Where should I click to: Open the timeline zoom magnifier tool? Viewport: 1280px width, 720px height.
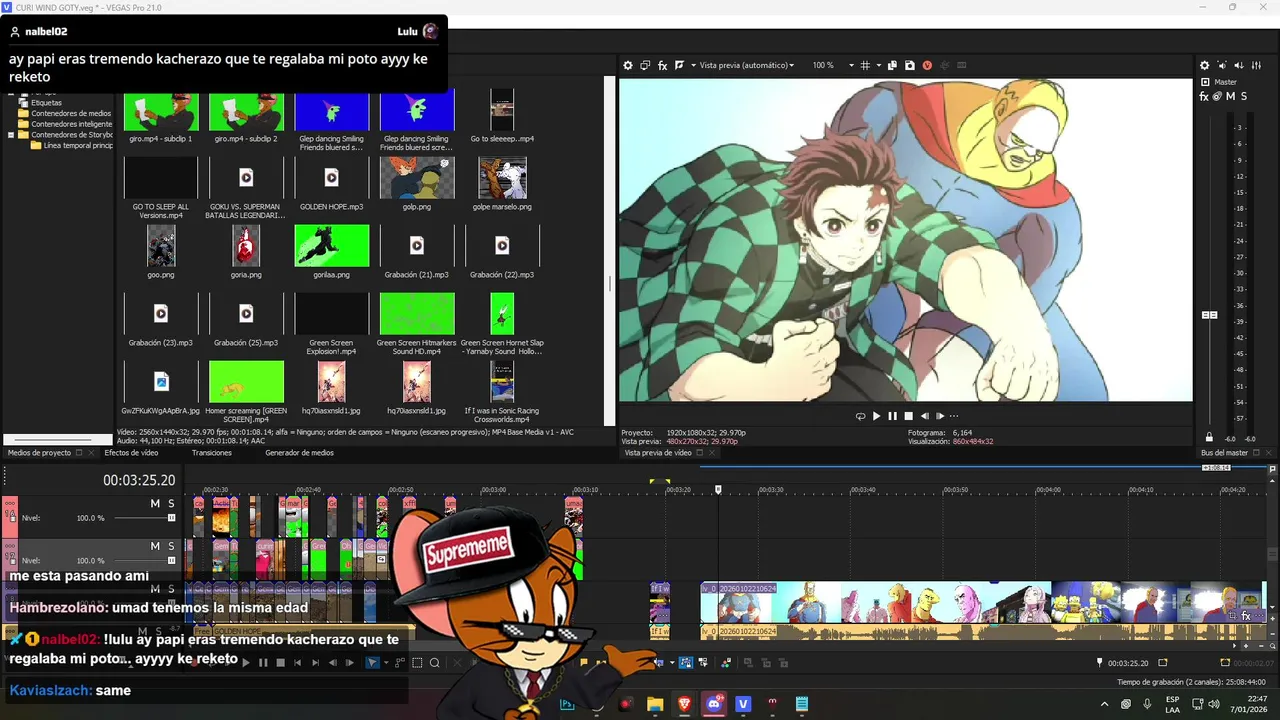(x=435, y=662)
